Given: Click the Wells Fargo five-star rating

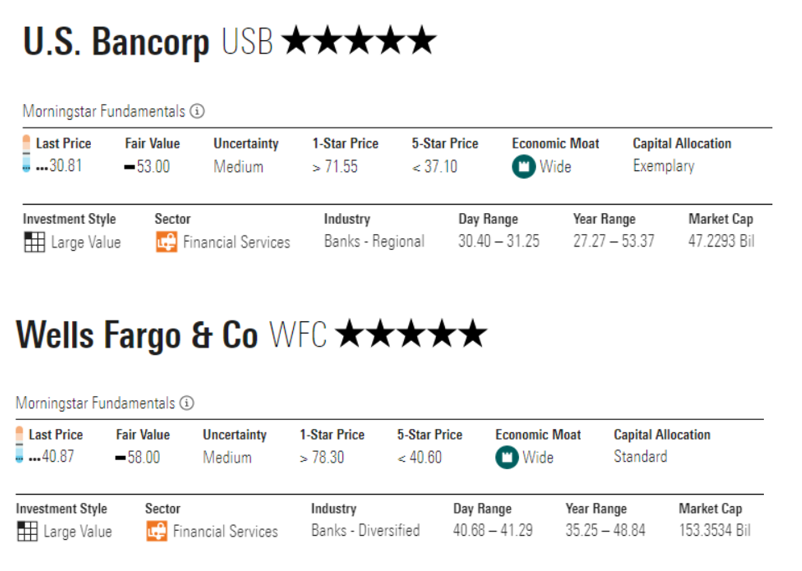Looking at the screenshot, I should pos(410,334).
